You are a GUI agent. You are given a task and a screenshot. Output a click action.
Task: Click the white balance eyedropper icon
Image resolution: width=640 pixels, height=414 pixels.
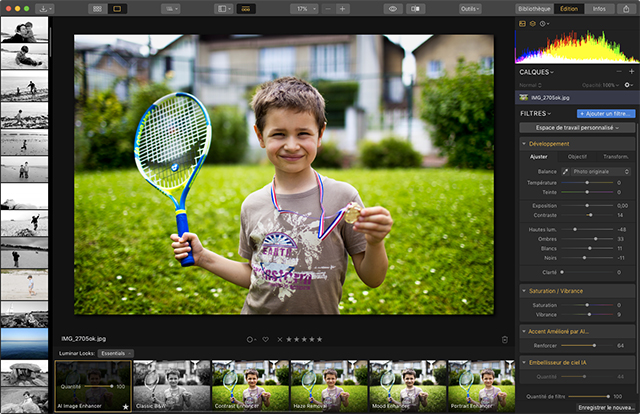coord(564,171)
